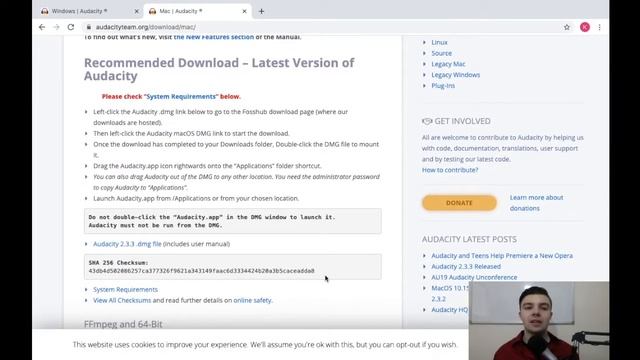Viewport: 640px width, 360px height.
Task: Open the Audacity 2.3.3 Released post
Action: click(x=466, y=267)
